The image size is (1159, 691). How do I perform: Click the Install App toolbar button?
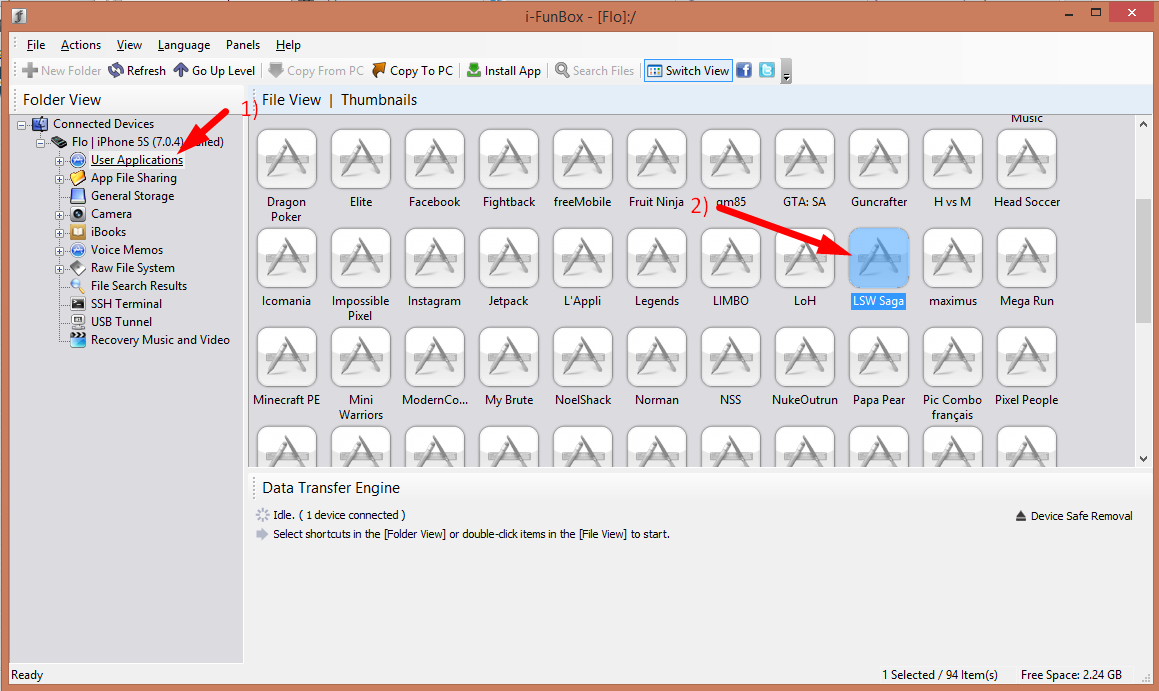click(504, 70)
